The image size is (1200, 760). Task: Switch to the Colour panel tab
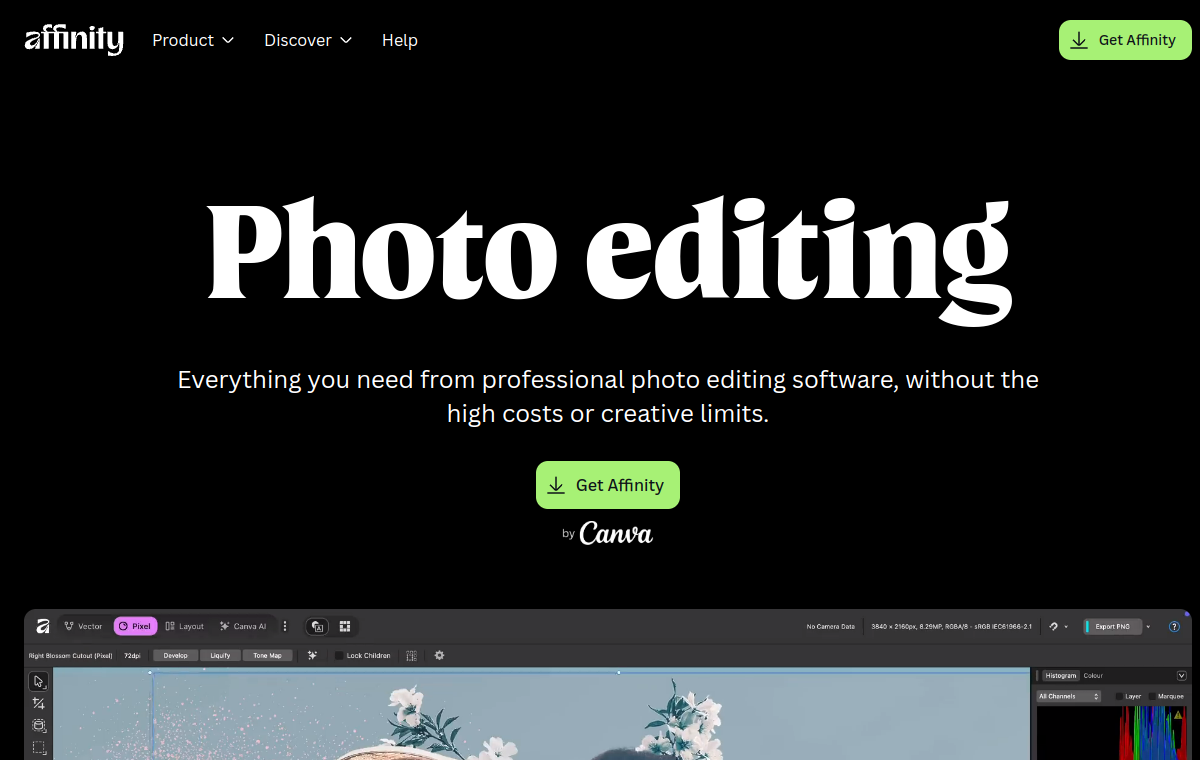click(x=1093, y=676)
